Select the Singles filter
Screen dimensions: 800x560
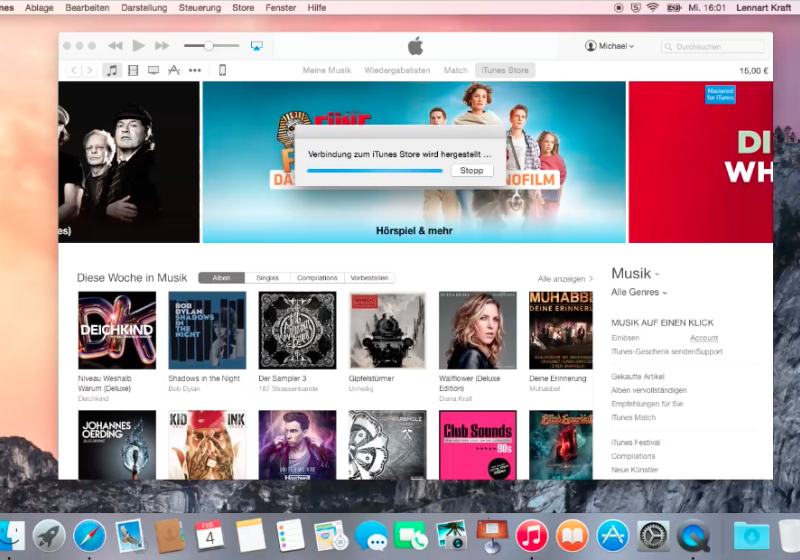[267, 278]
